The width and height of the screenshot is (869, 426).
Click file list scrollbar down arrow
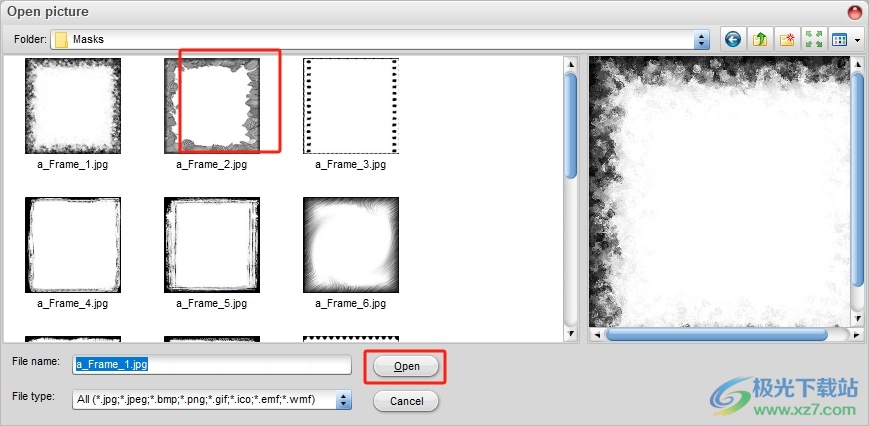click(570, 333)
